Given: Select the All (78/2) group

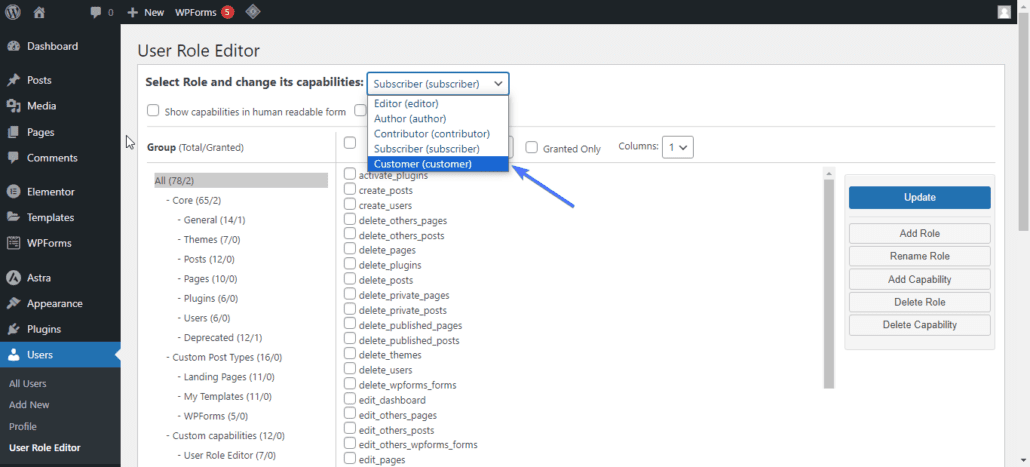Looking at the screenshot, I should [240, 181].
